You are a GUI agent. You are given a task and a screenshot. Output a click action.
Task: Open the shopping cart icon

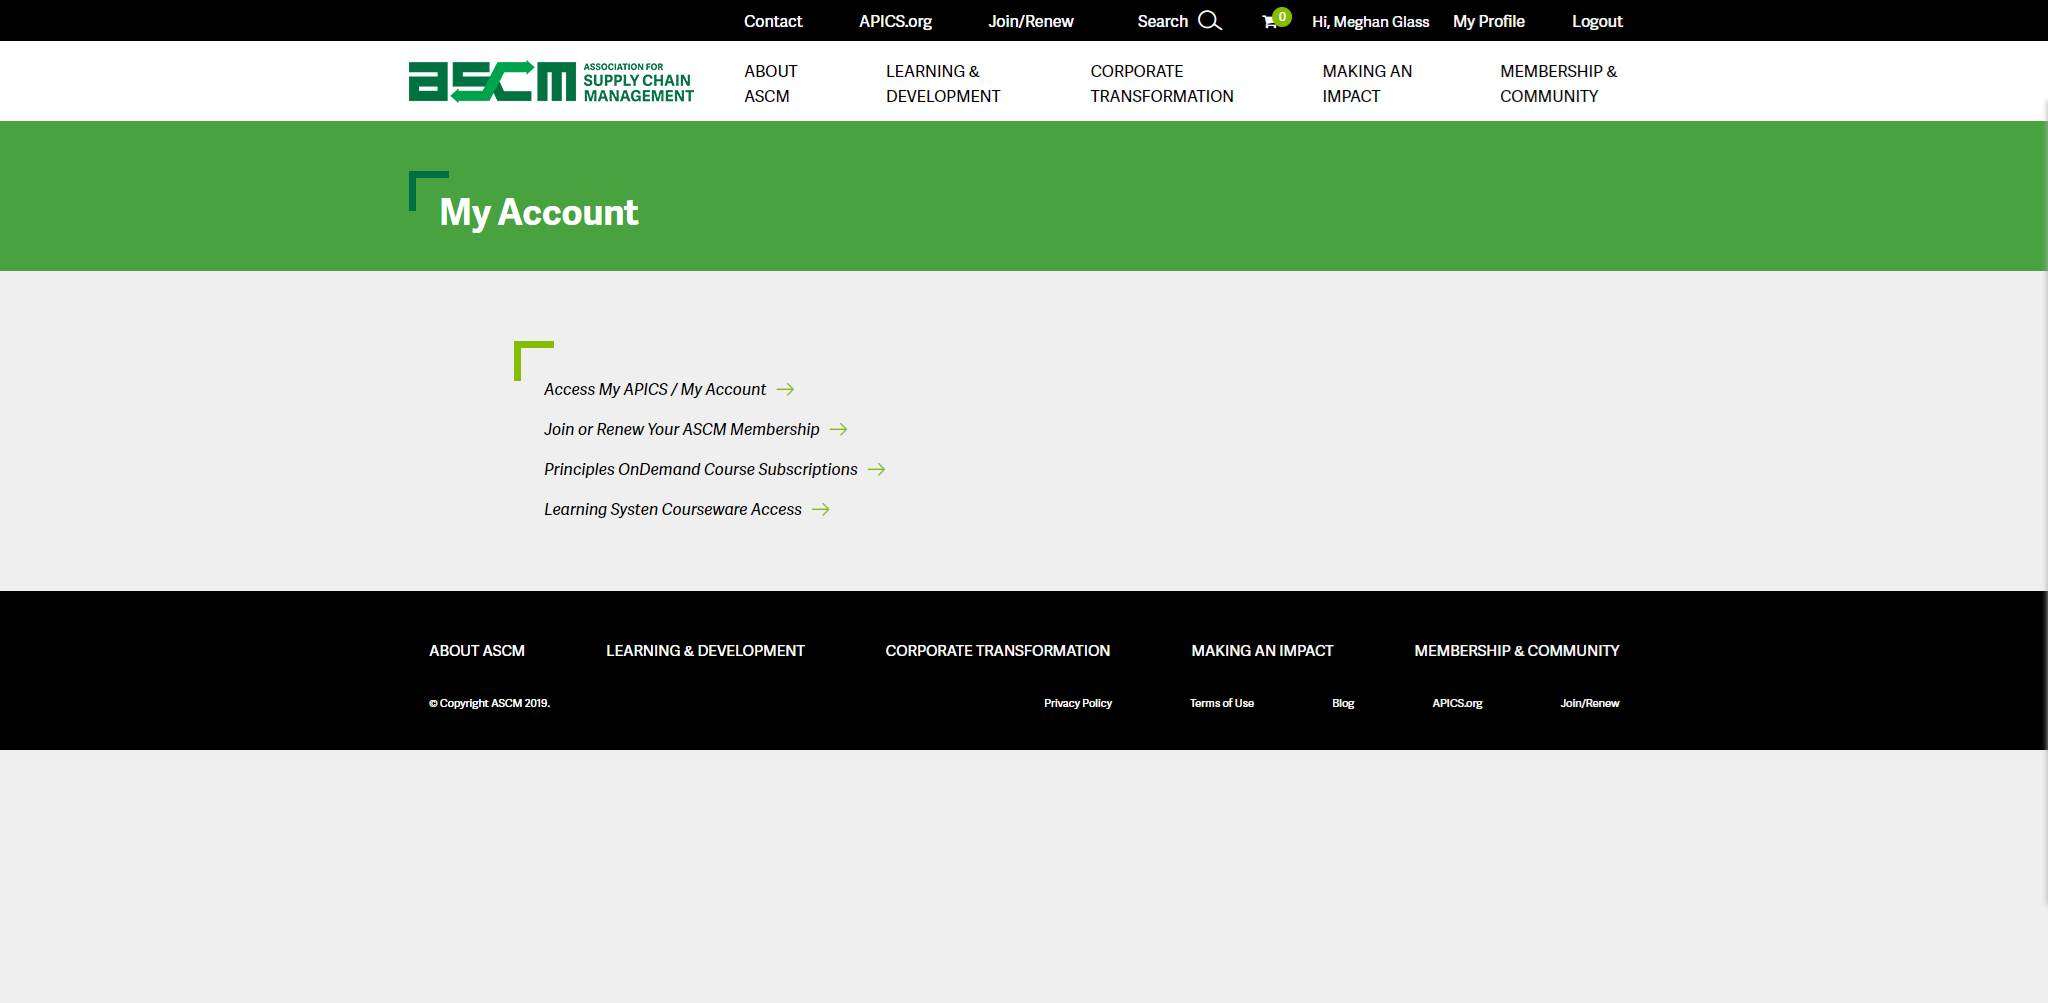1270,21
